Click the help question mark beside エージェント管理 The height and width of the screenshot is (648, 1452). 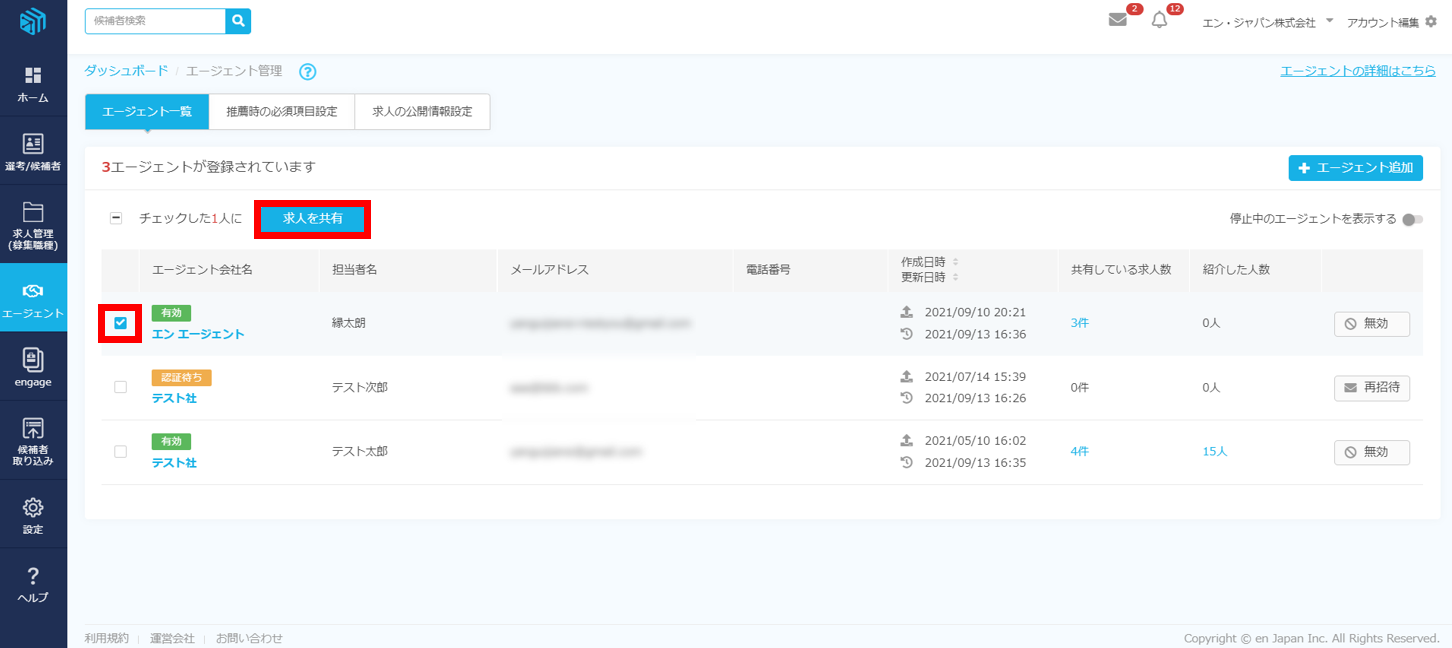308,72
